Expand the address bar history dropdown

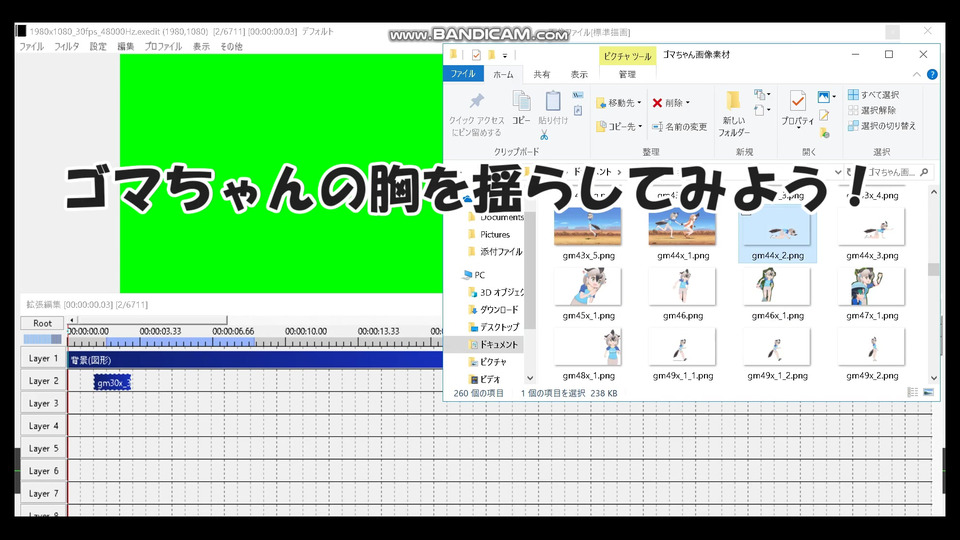[x=838, y=172]
